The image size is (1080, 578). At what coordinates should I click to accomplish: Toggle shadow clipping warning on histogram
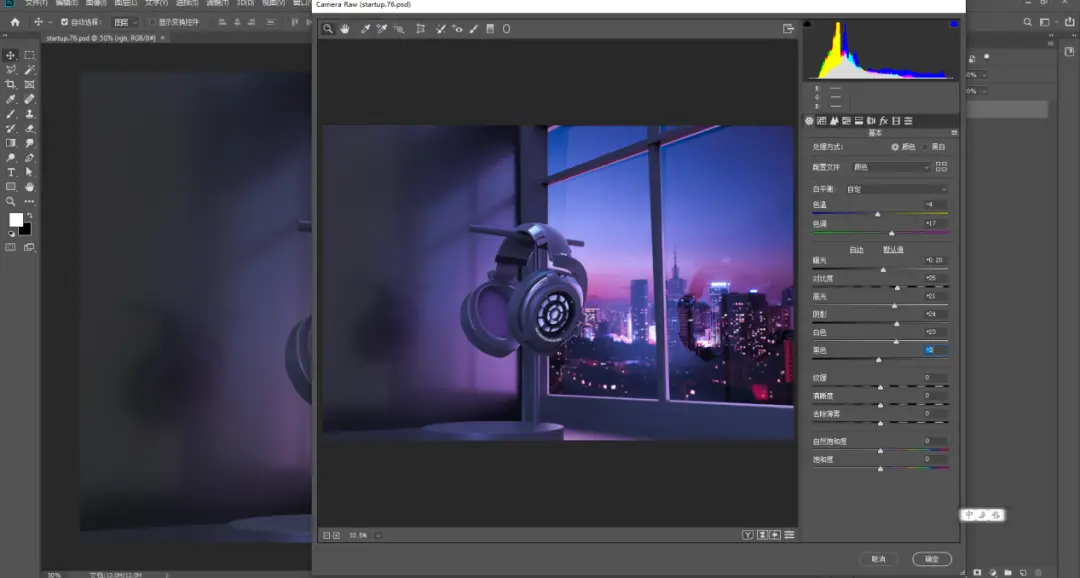click(808, 24)
